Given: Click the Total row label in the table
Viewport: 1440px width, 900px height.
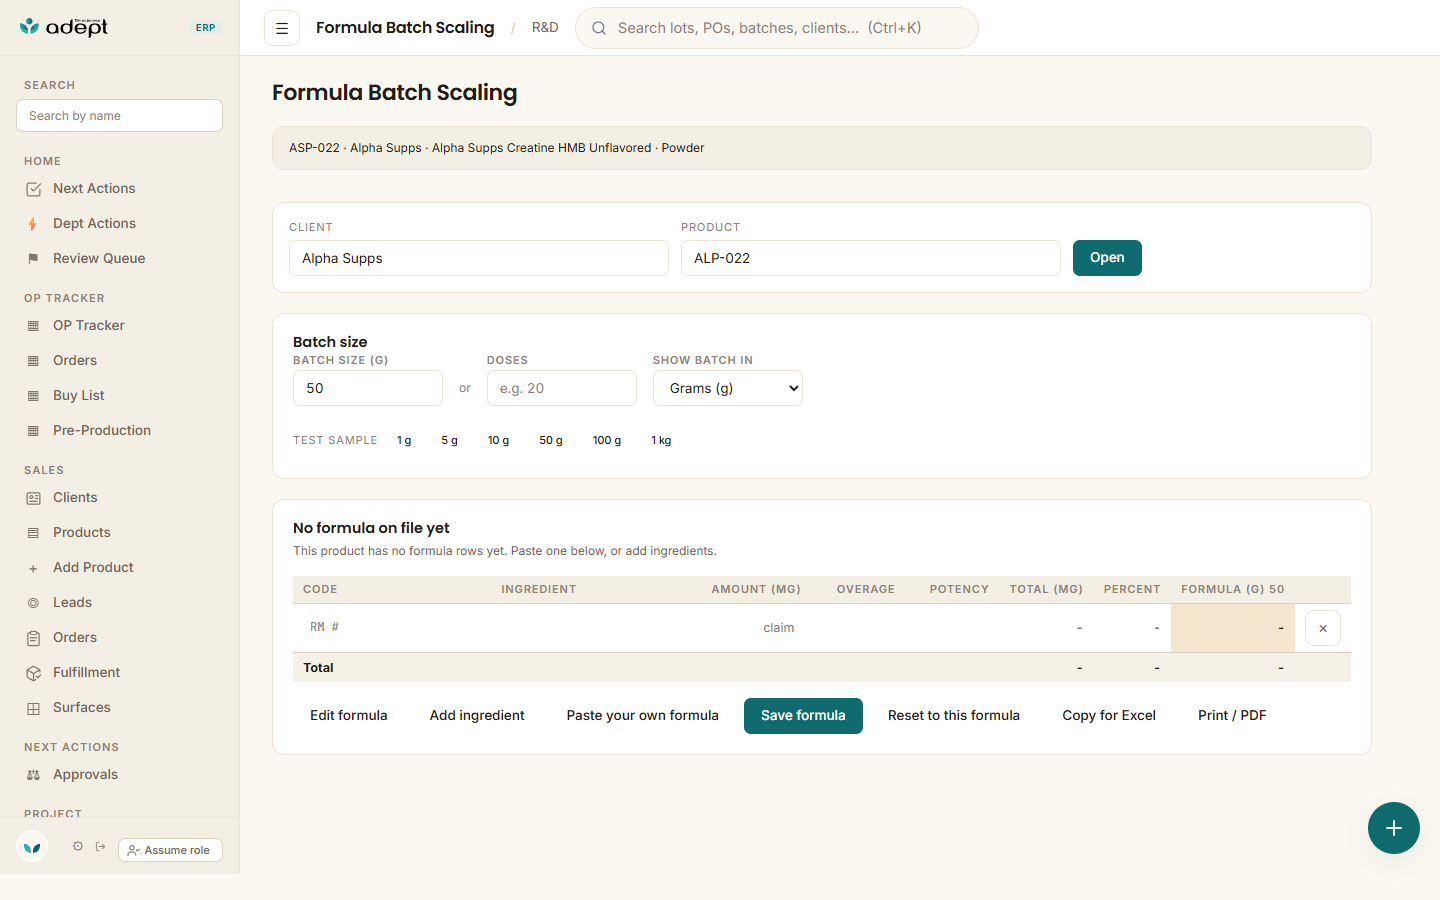Looking at the screenshot, I should pyautogui.click(x=319, y=668).
